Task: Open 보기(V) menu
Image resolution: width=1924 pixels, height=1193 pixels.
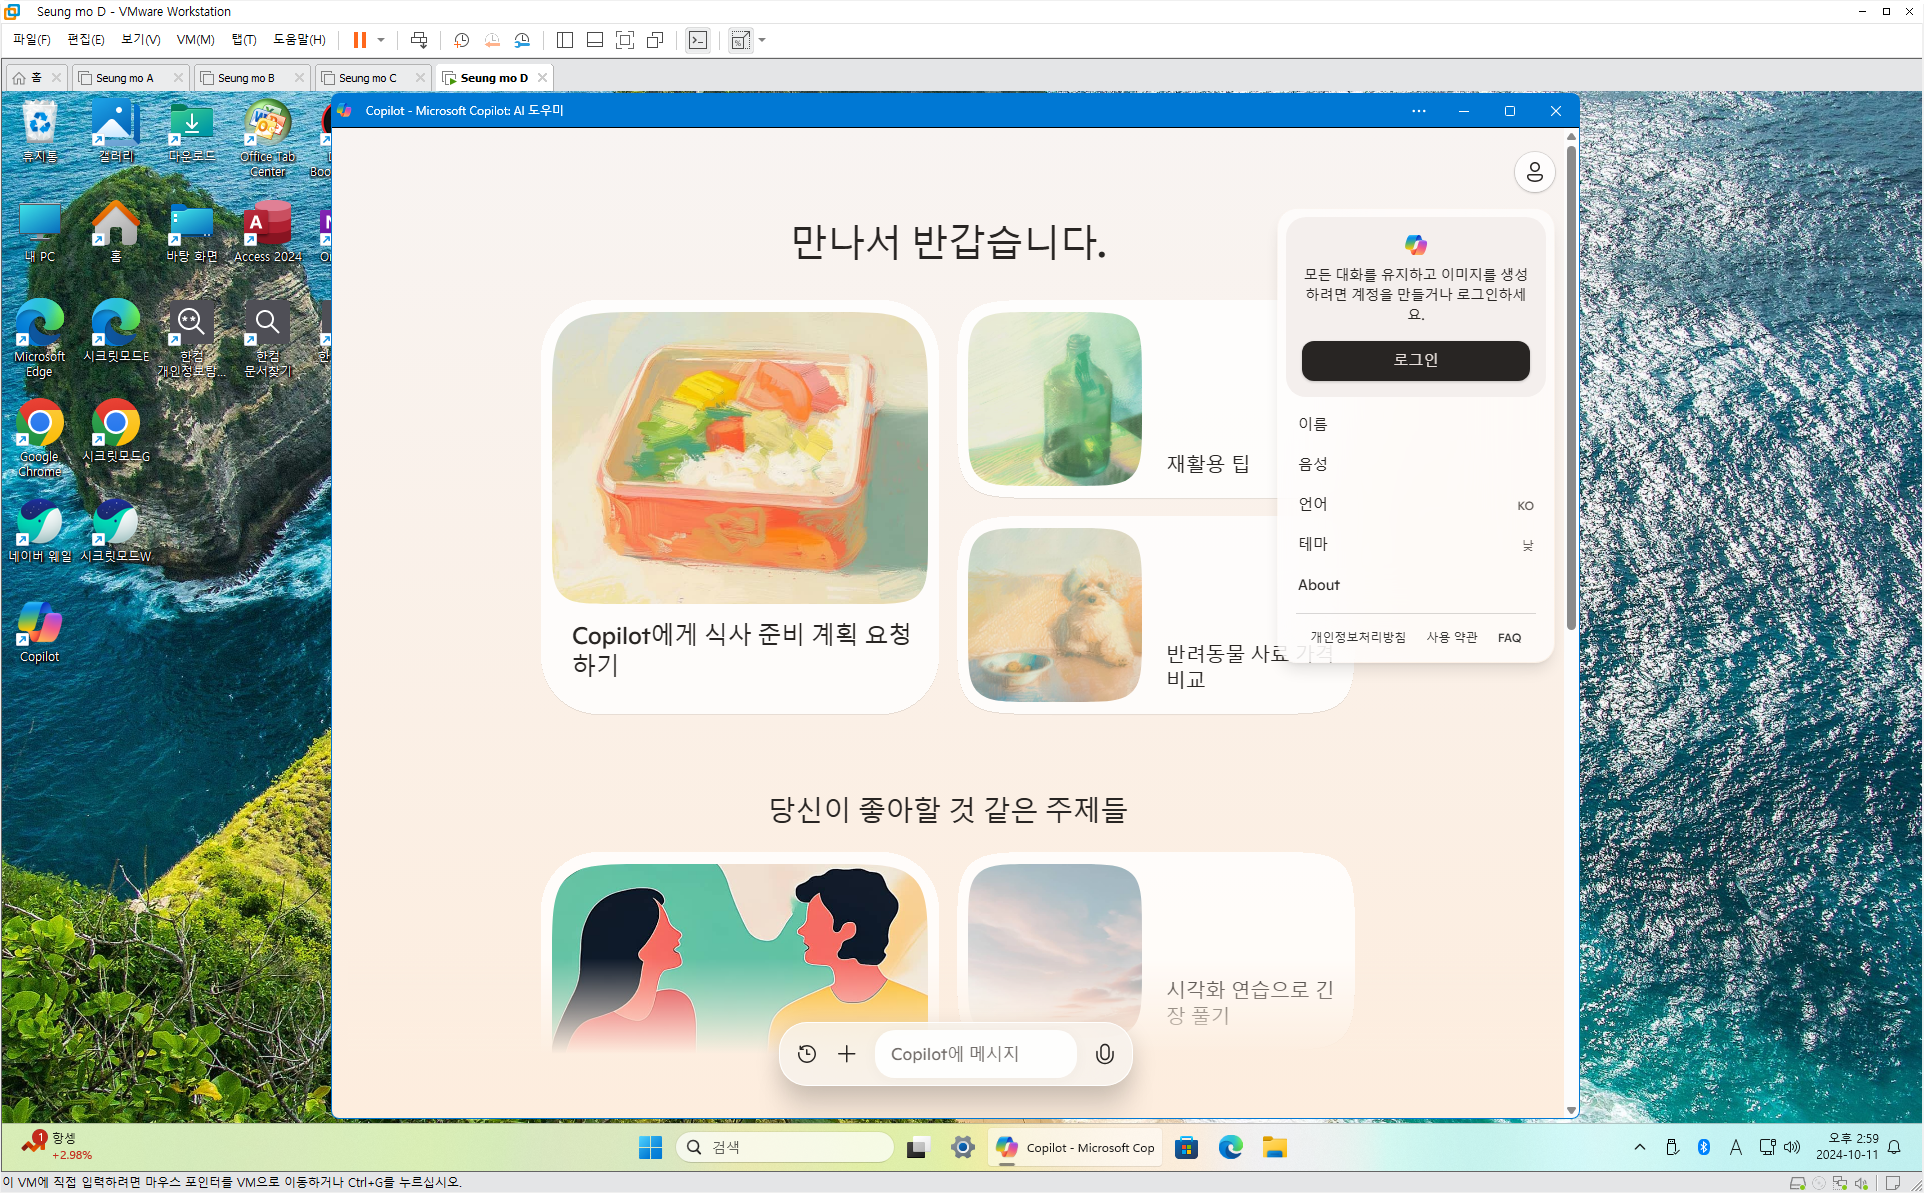Action: click(x=140, y=40)
